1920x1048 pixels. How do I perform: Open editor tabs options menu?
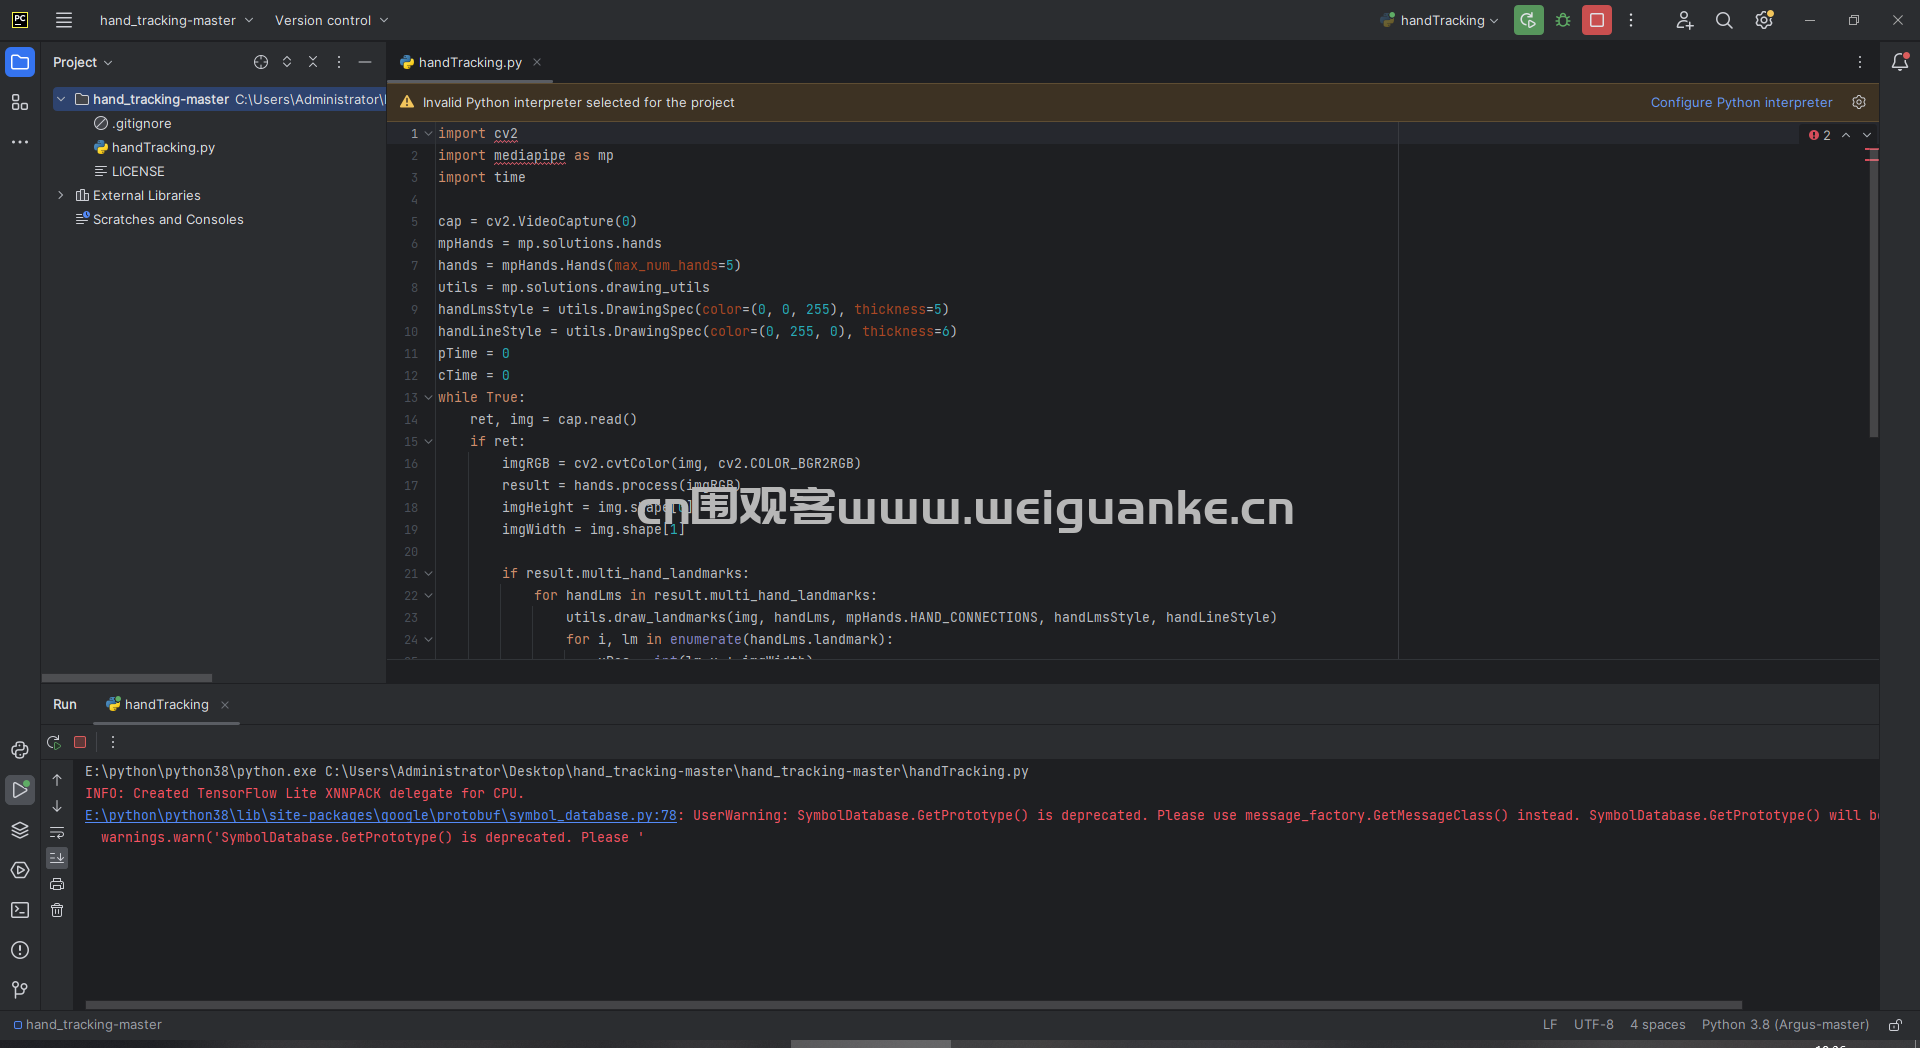1860,62
